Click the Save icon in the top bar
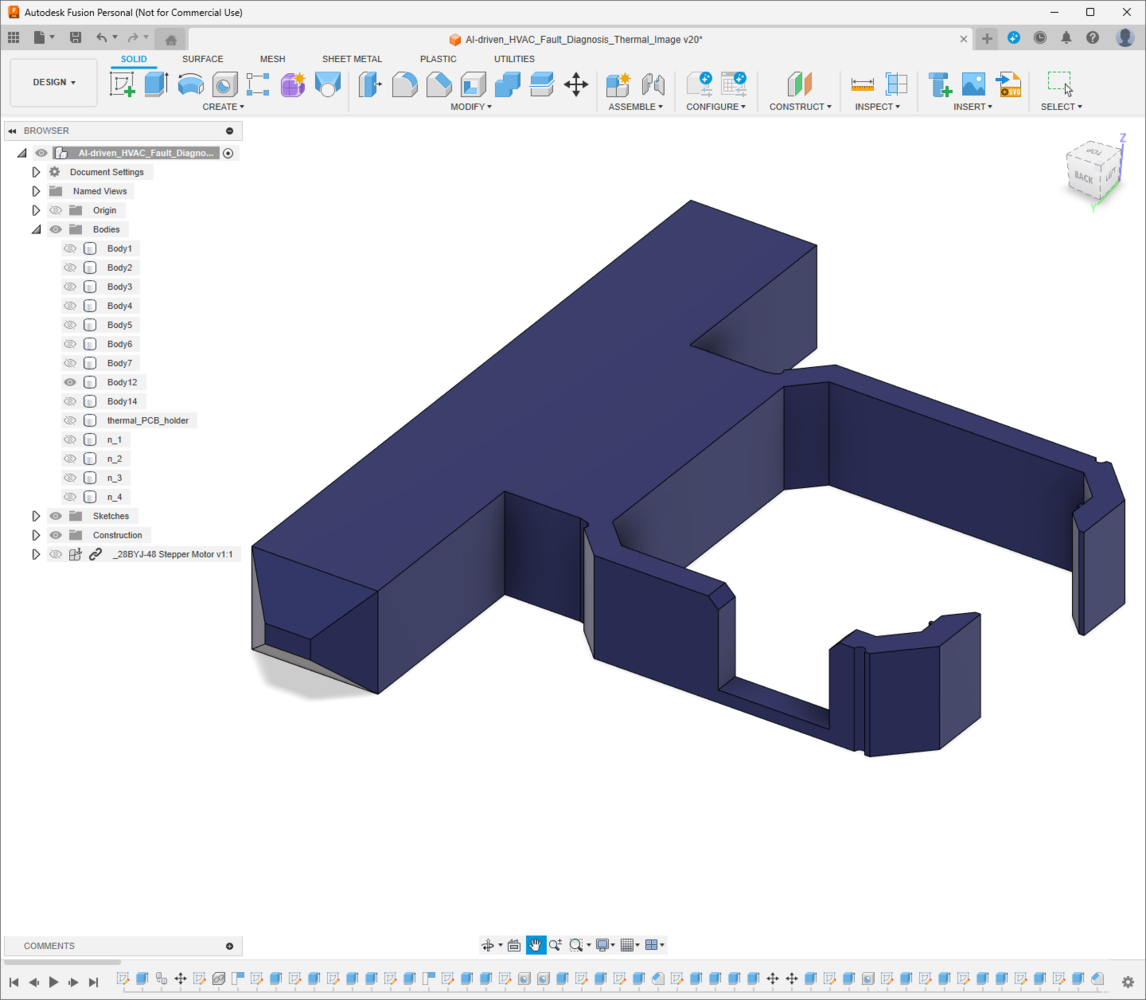Viewport: 1146px width, 1000px height. [x=75, y=38]
